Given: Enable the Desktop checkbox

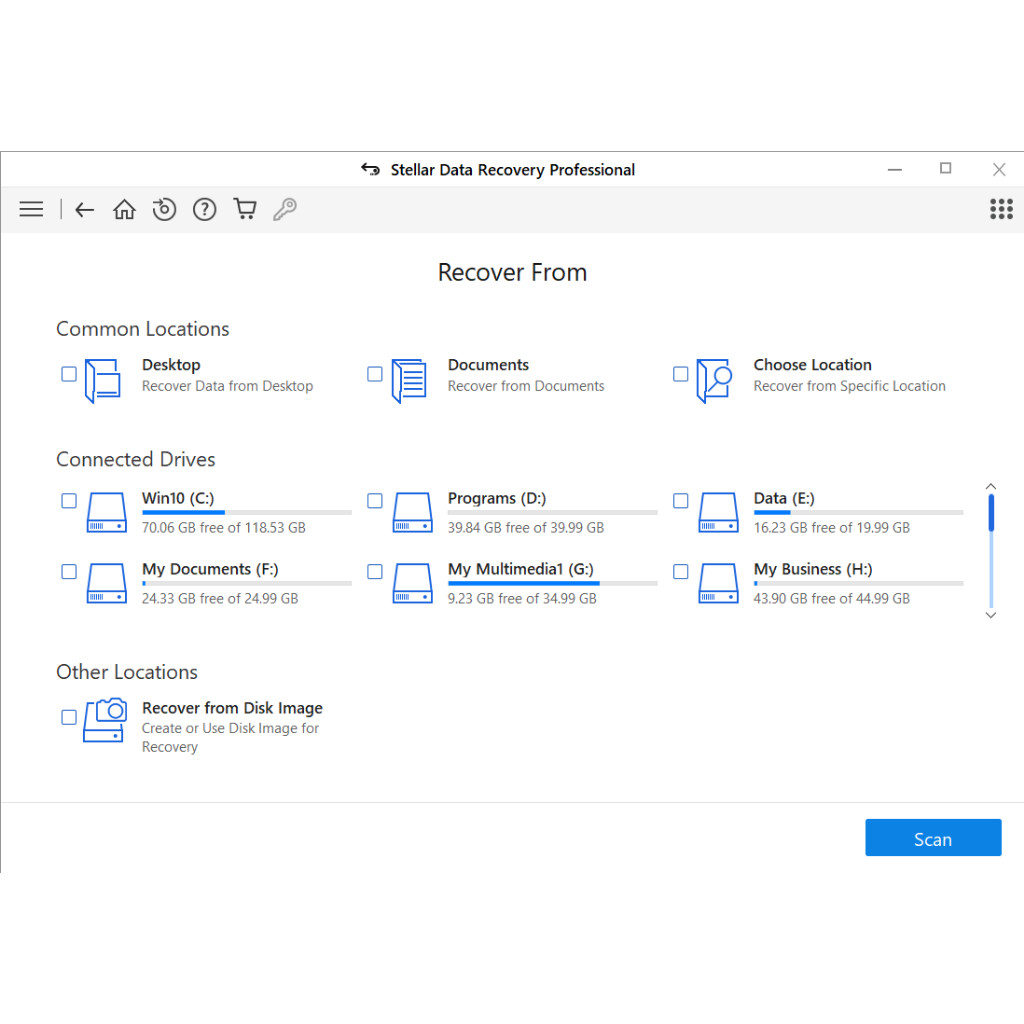Looking at the screenshot, I should click(69, 374).
